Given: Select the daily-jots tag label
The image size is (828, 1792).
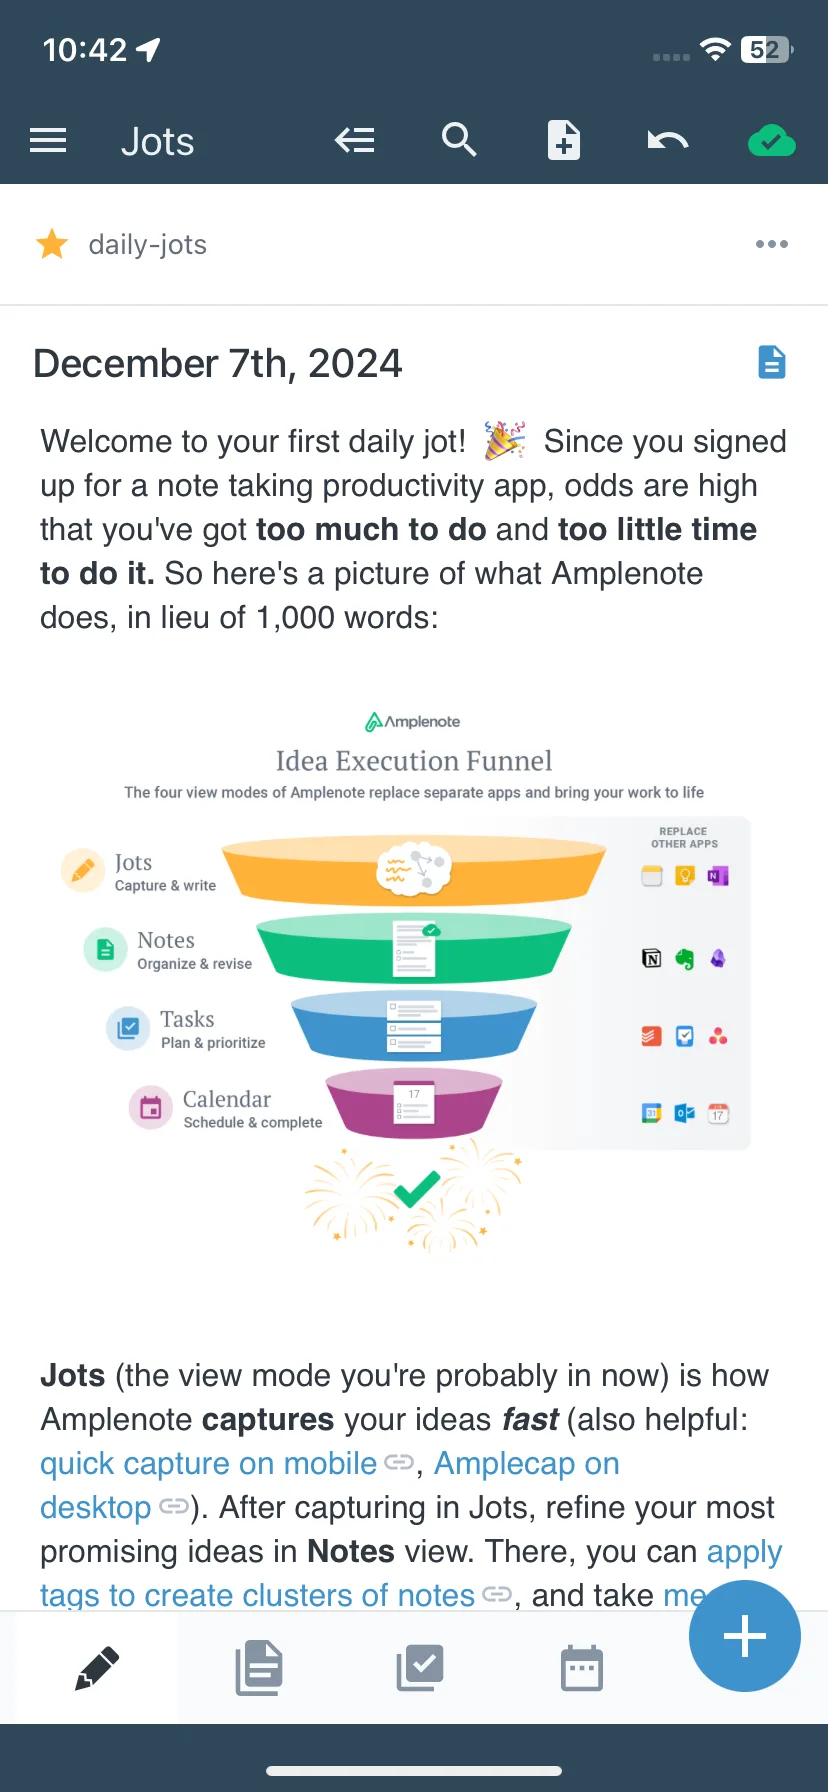Looking at the screenshot, I should click(148, 245).
